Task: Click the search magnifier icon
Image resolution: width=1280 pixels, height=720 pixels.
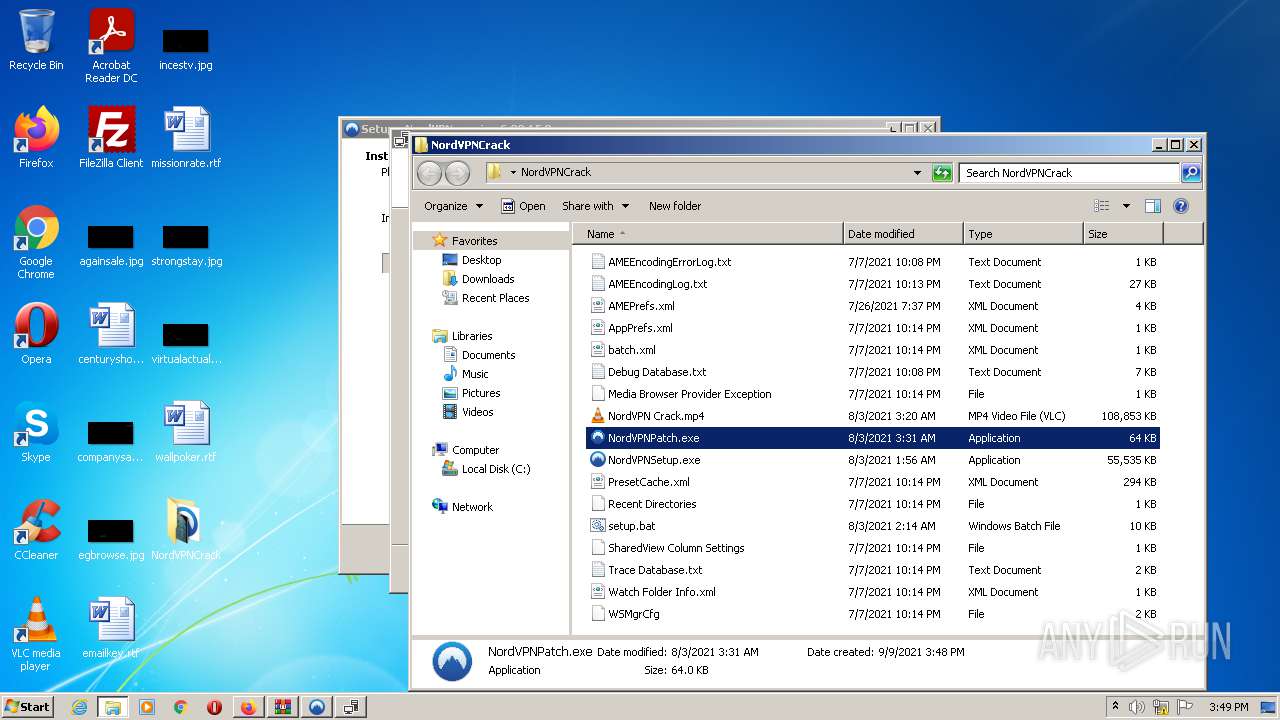Action: (x=1190, y=173)
